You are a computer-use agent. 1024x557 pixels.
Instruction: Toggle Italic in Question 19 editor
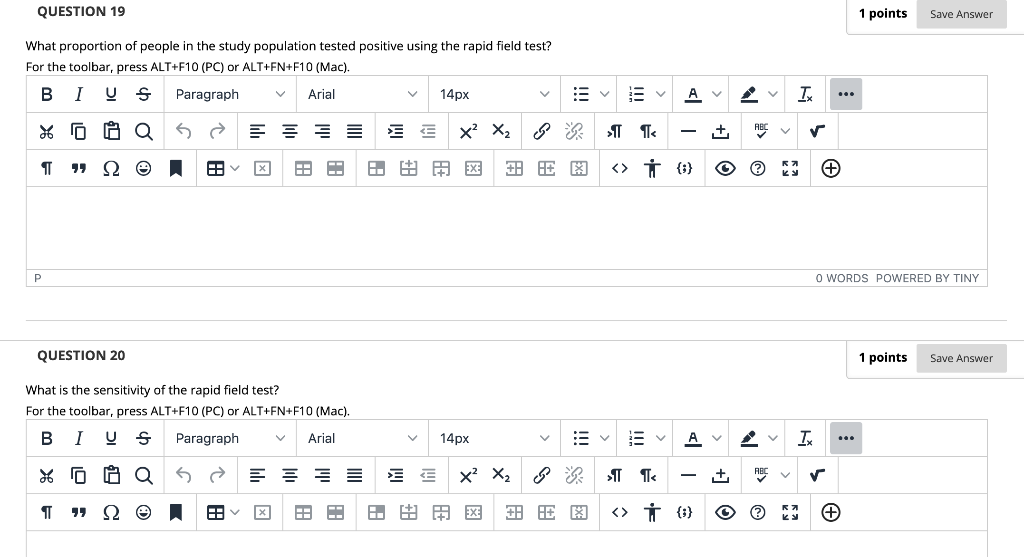[78, 94]
